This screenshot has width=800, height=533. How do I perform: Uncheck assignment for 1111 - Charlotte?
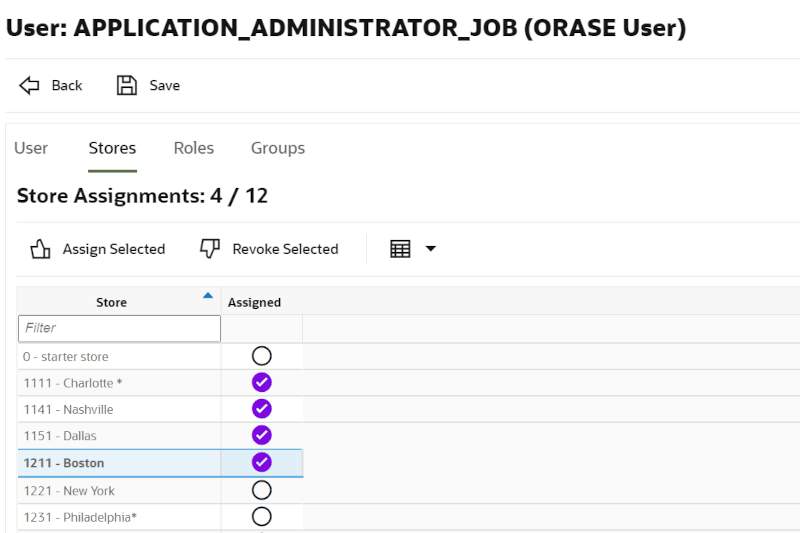(262, 383)
